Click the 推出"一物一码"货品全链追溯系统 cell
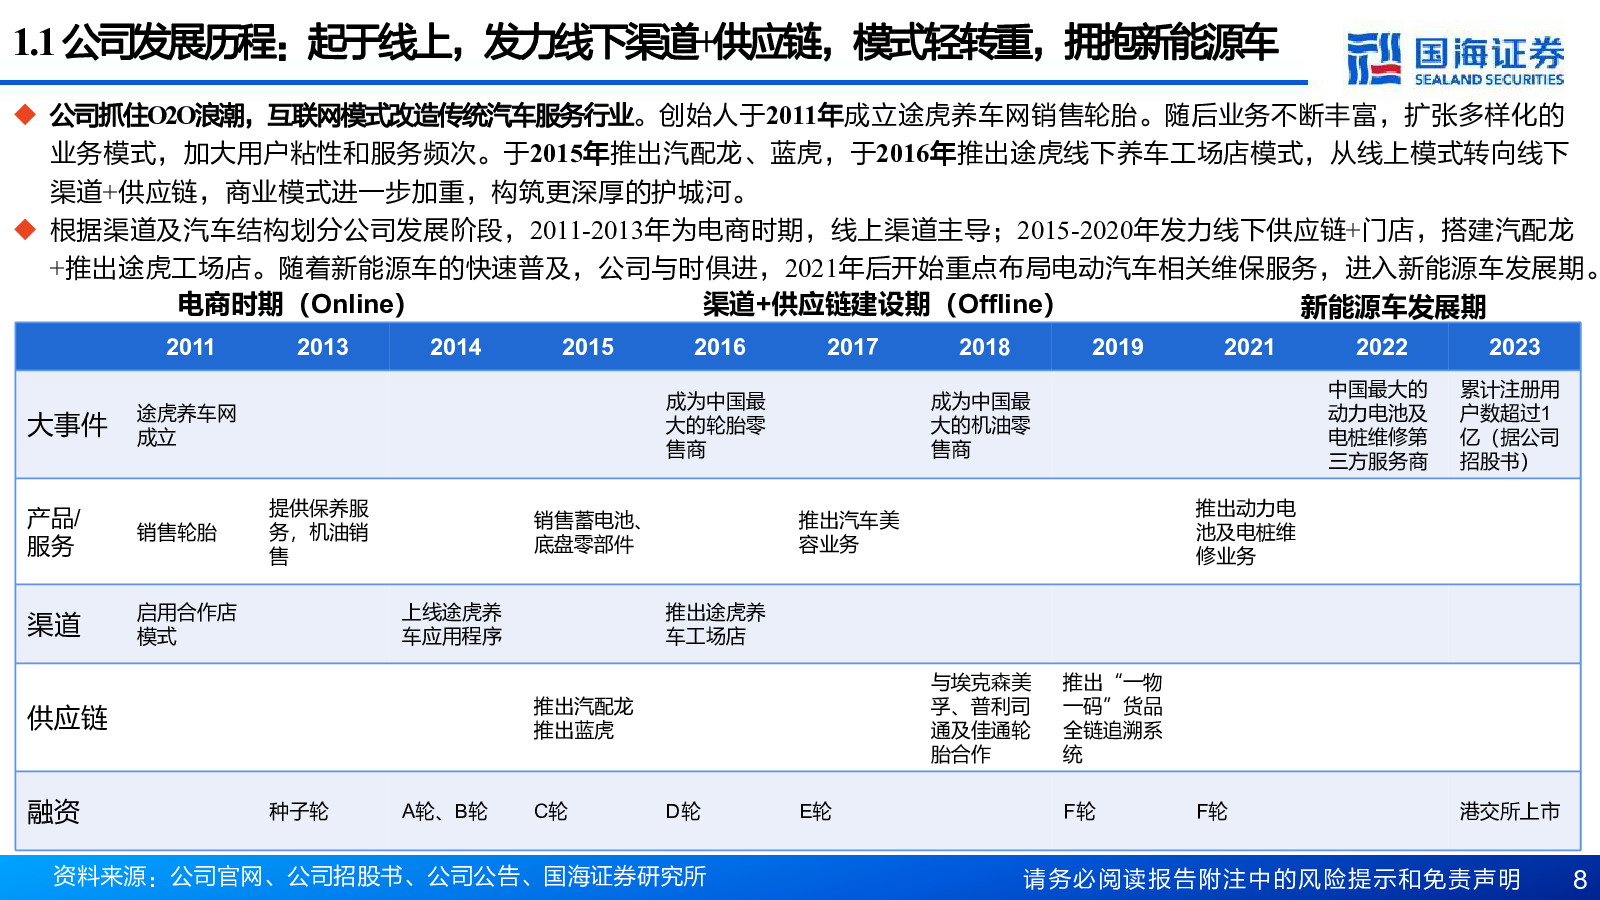Screen dimensions: 1600x900 click(1113, 718)
